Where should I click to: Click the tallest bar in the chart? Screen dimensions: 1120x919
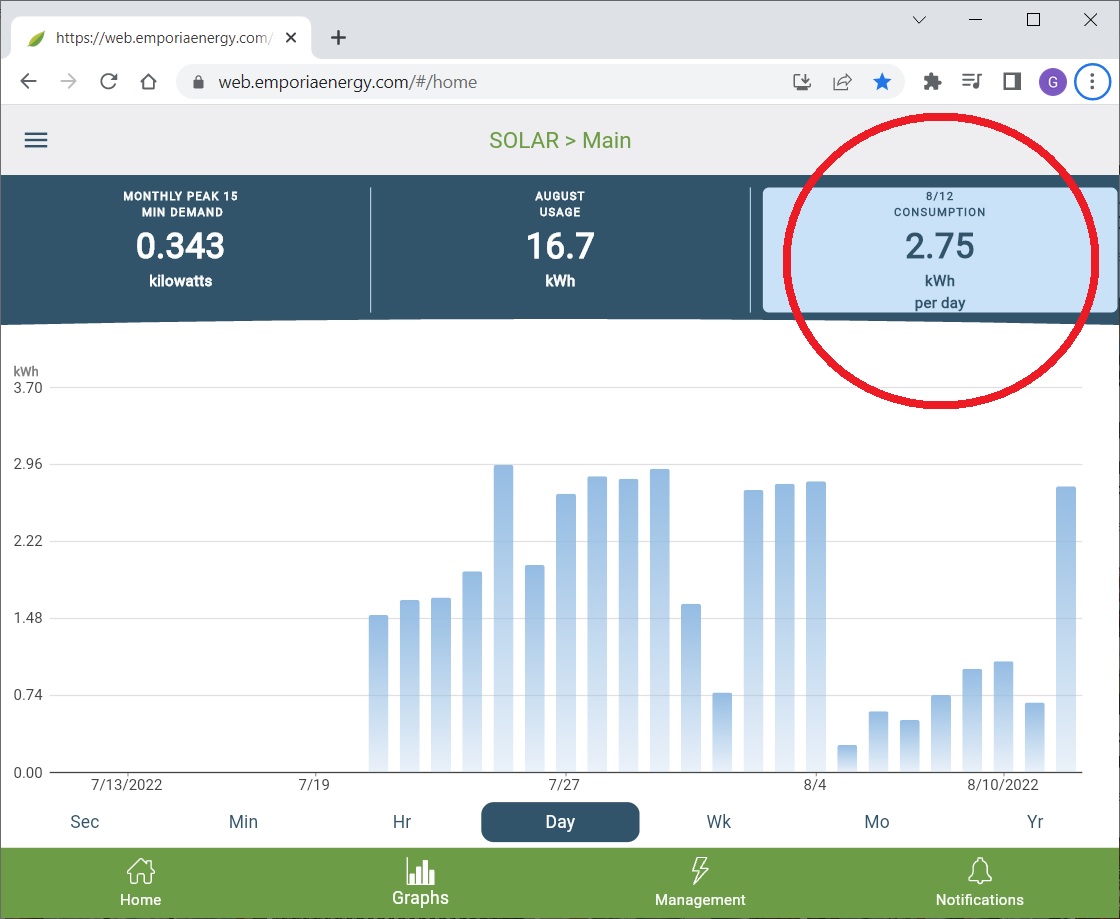[x=503, y=620]
